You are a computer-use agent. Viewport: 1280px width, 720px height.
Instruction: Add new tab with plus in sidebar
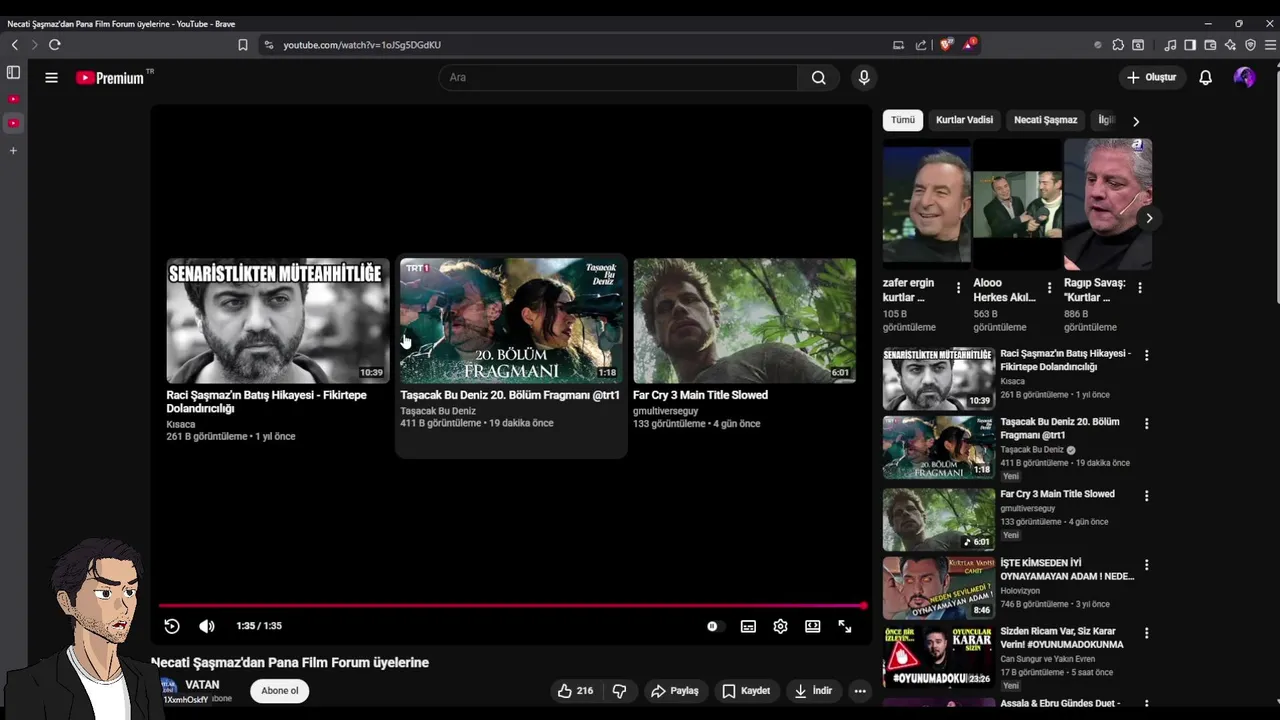(13, 151)
